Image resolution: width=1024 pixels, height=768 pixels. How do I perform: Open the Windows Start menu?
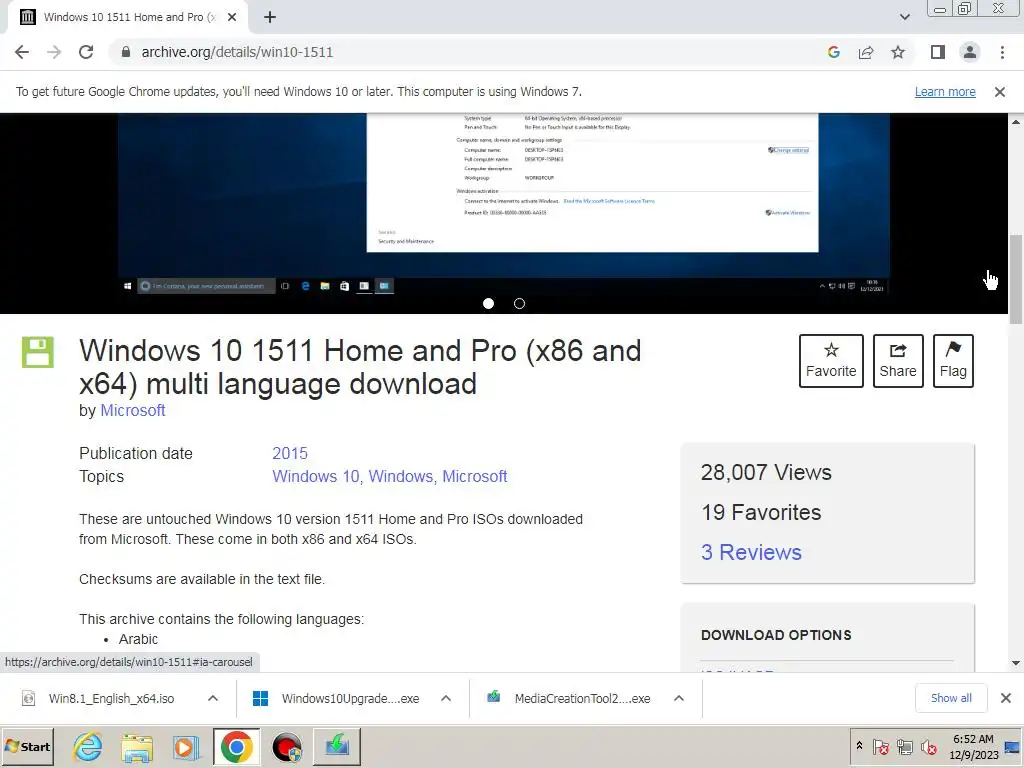[28, 746]
